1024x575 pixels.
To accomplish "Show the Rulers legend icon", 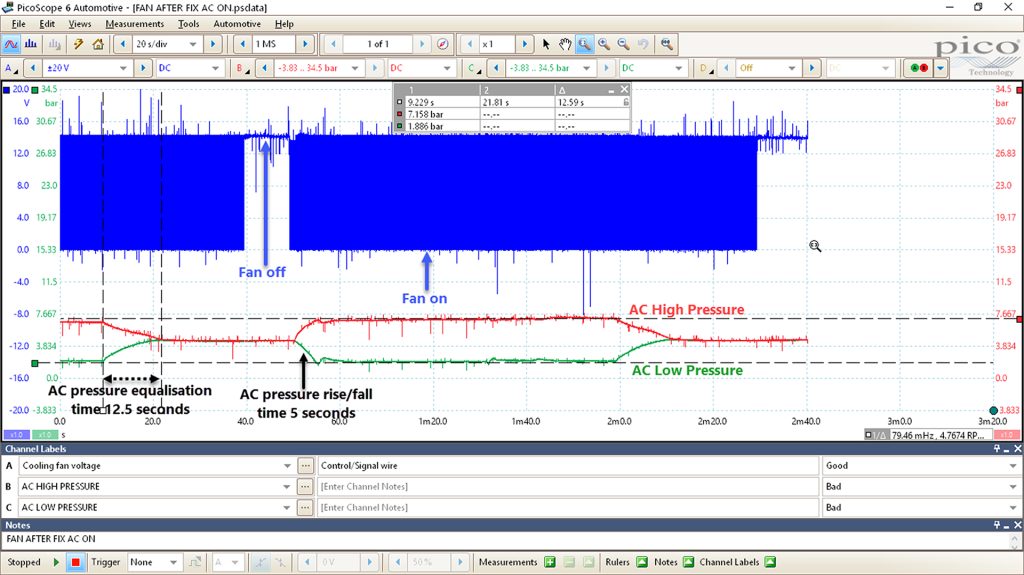I will point(642,562).
